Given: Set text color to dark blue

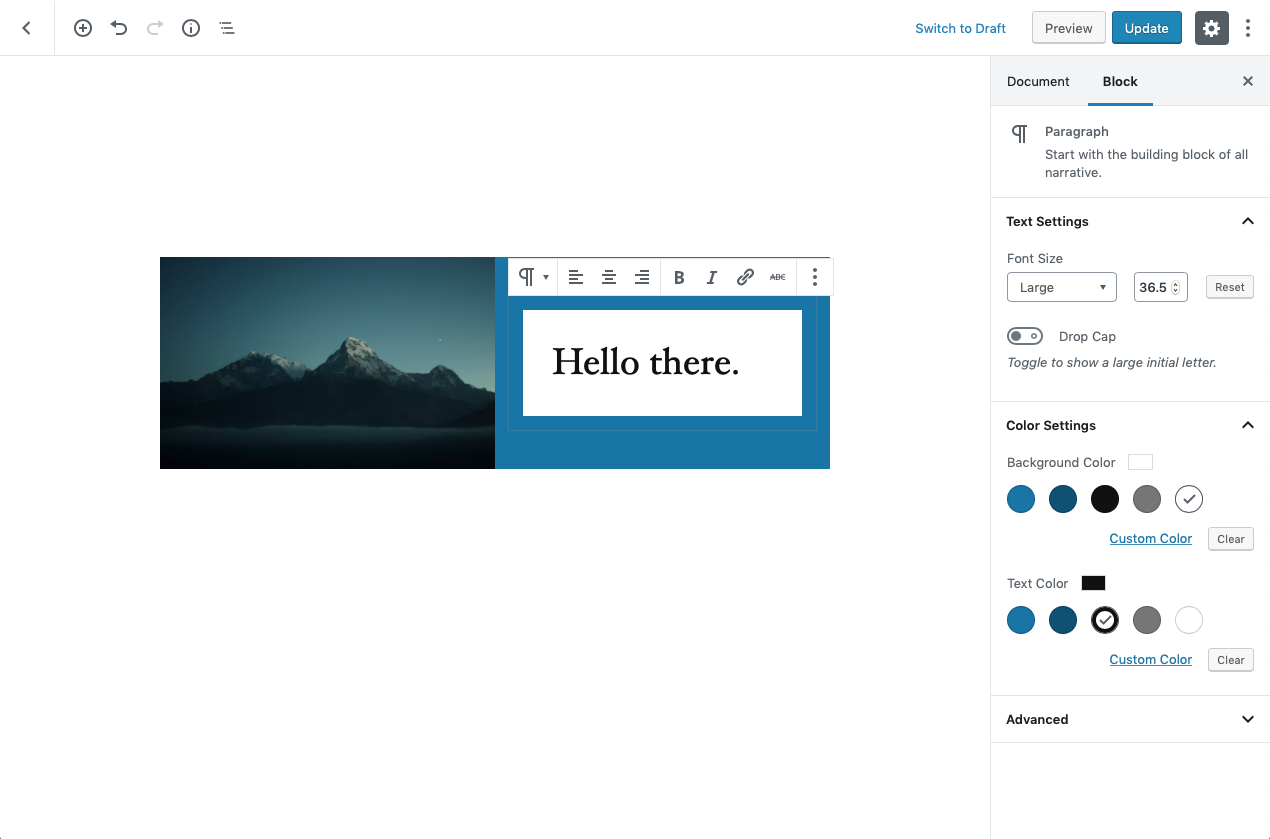Looking at the screenshot, I should (x=1063, y=620).
